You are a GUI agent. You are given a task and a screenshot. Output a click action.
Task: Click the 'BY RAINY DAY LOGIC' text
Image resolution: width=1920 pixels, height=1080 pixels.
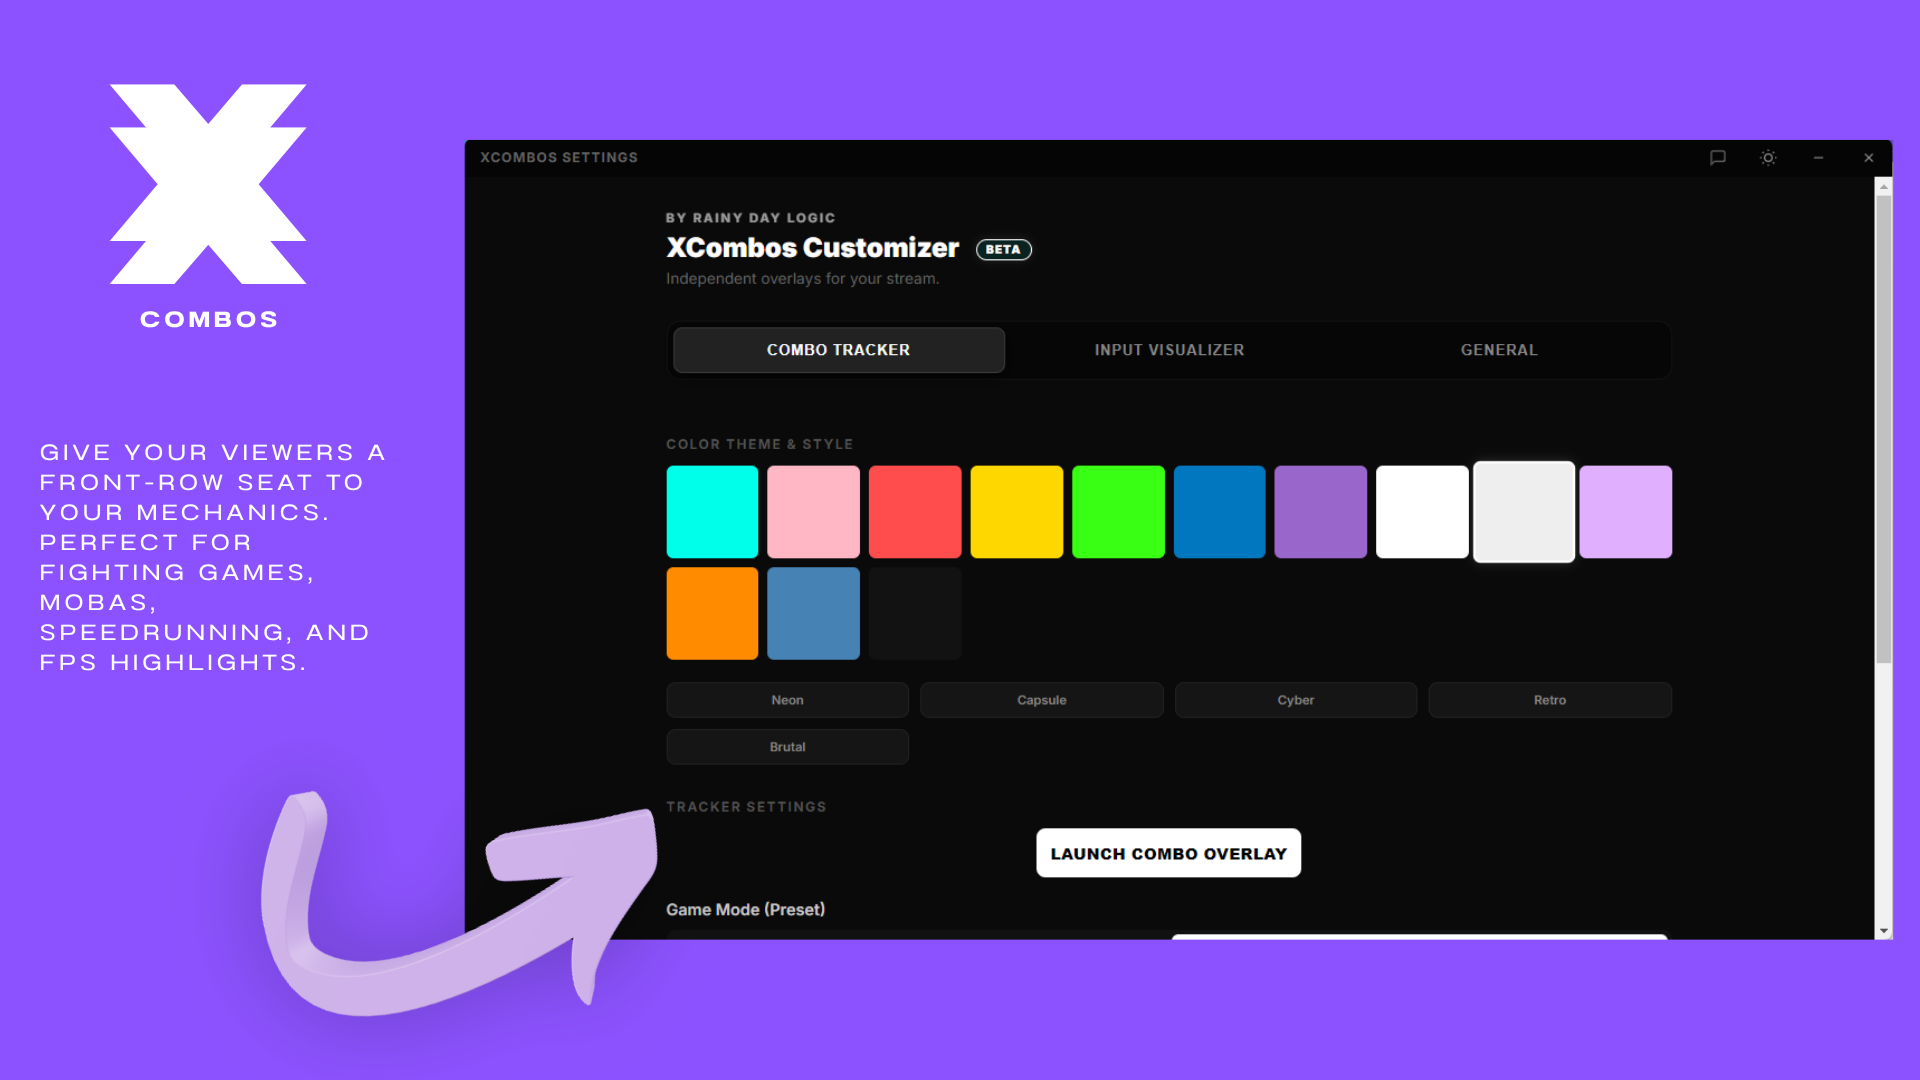tap(750, 218)
